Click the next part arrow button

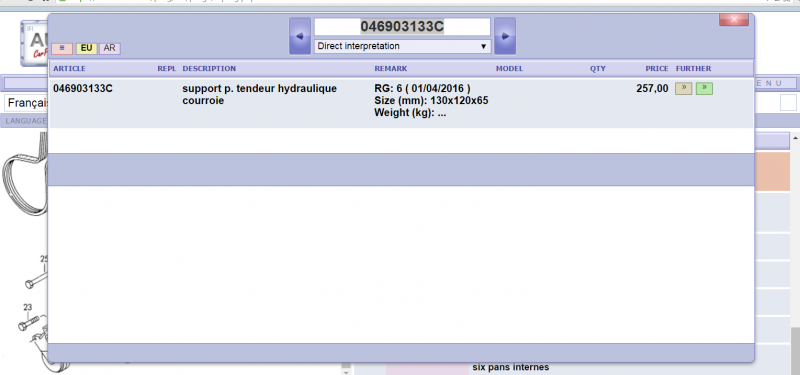click(x=505, y=36)
